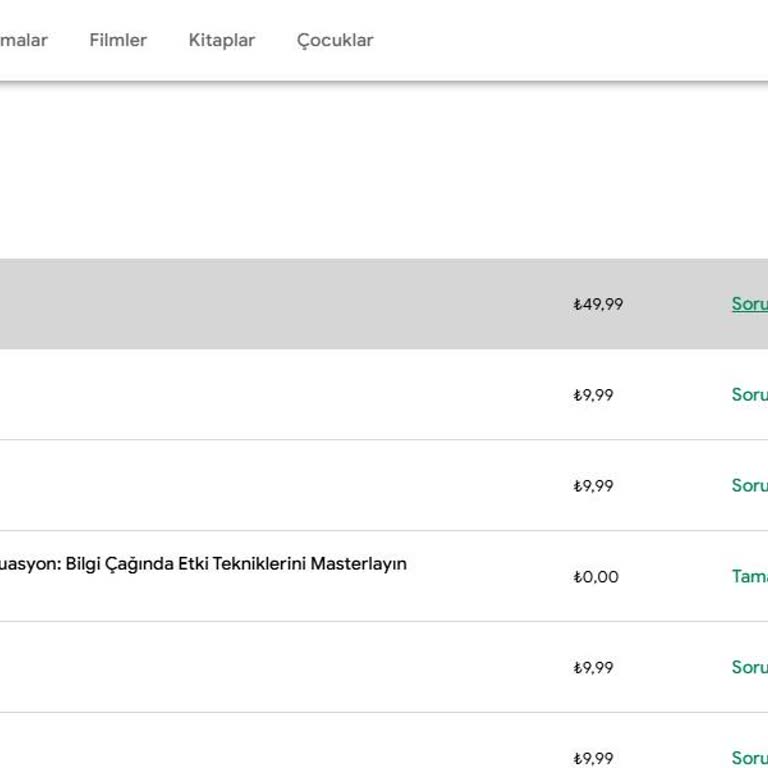
Task: Click Soru link in first ₺9,99 row
Action: point(749,395)
